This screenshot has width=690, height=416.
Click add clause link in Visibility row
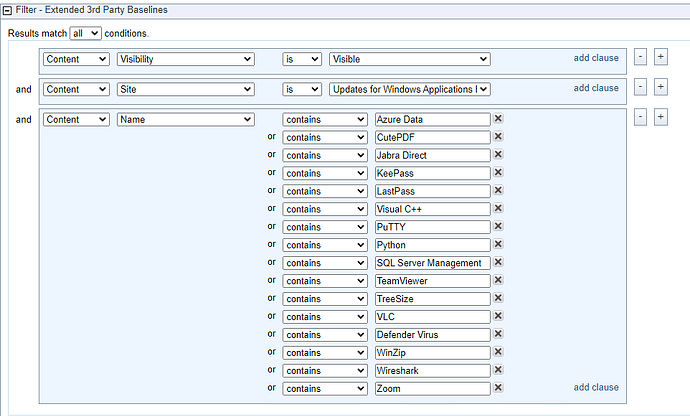pyautogui.click(x=596, y=58)
